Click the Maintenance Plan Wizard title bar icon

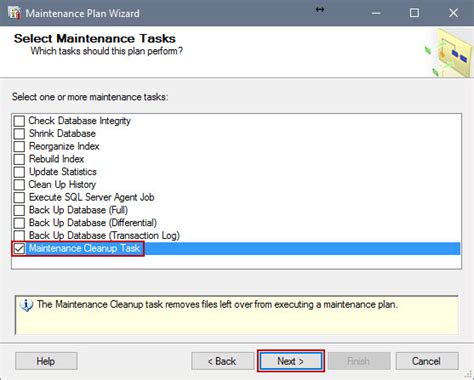coord(14,13)
